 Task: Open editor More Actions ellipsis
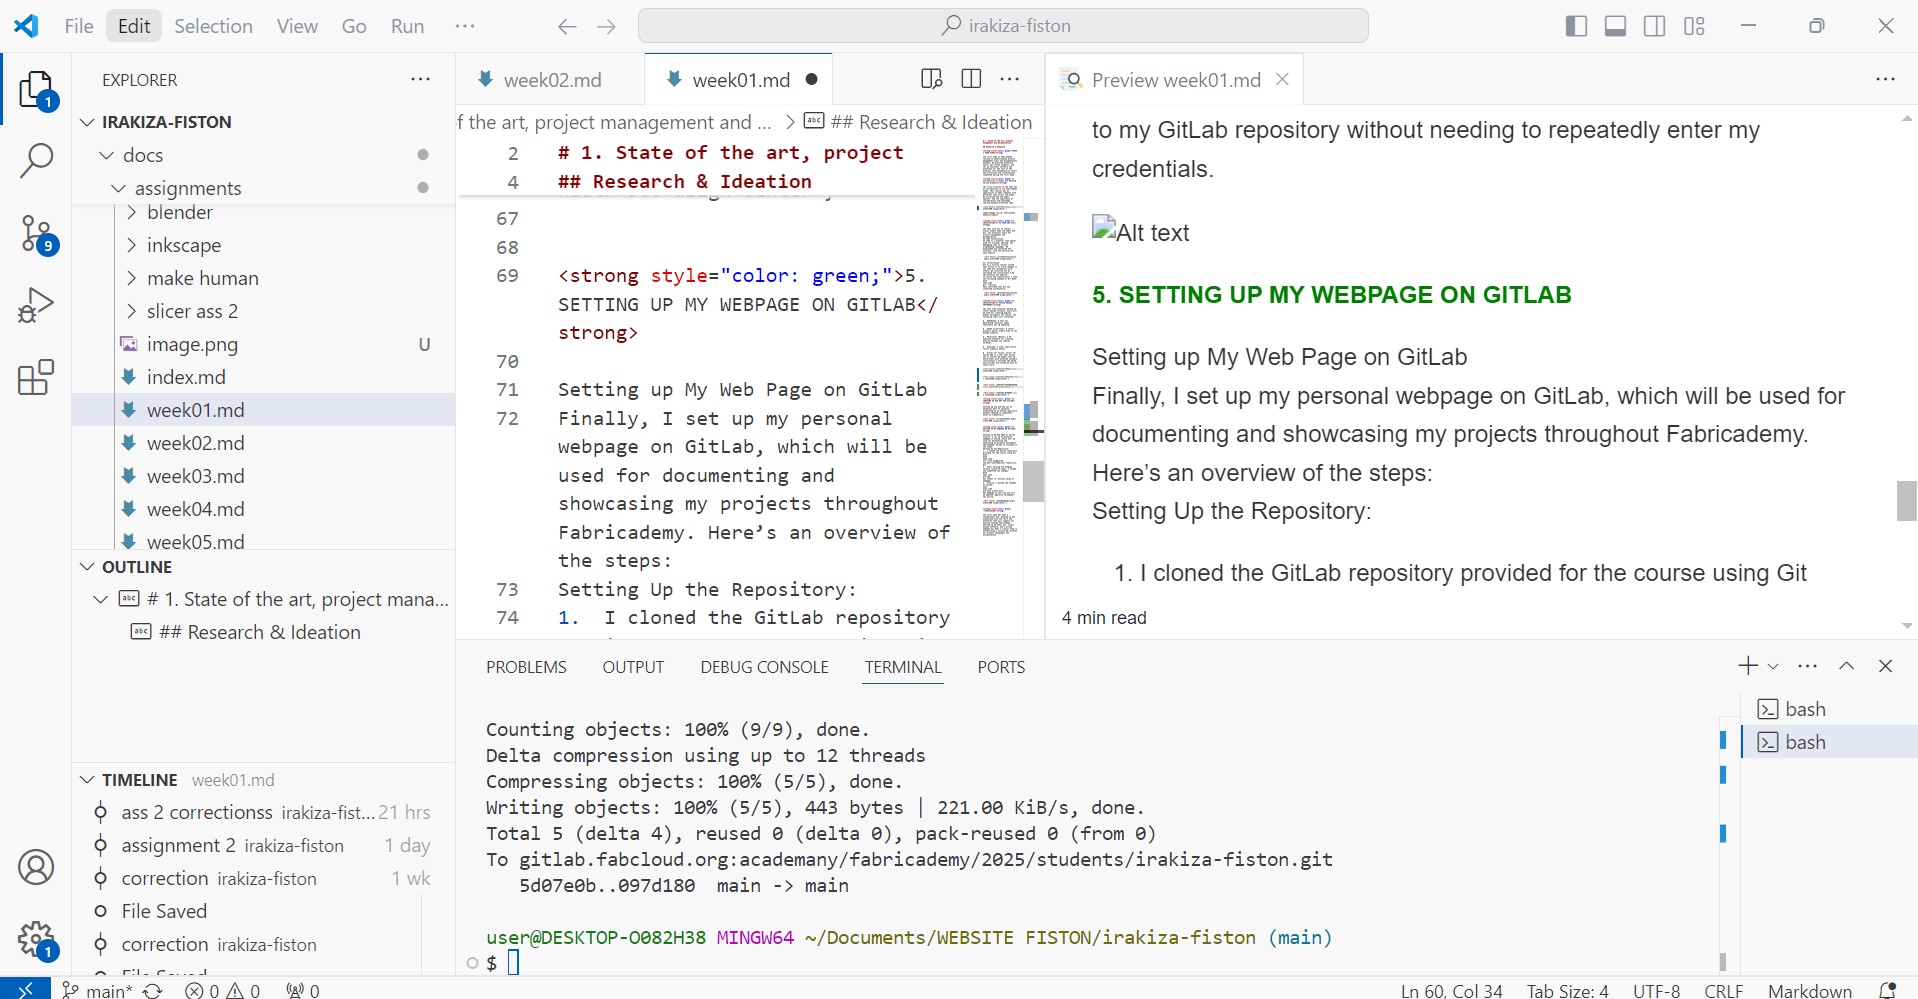[x=1010, y=79]
